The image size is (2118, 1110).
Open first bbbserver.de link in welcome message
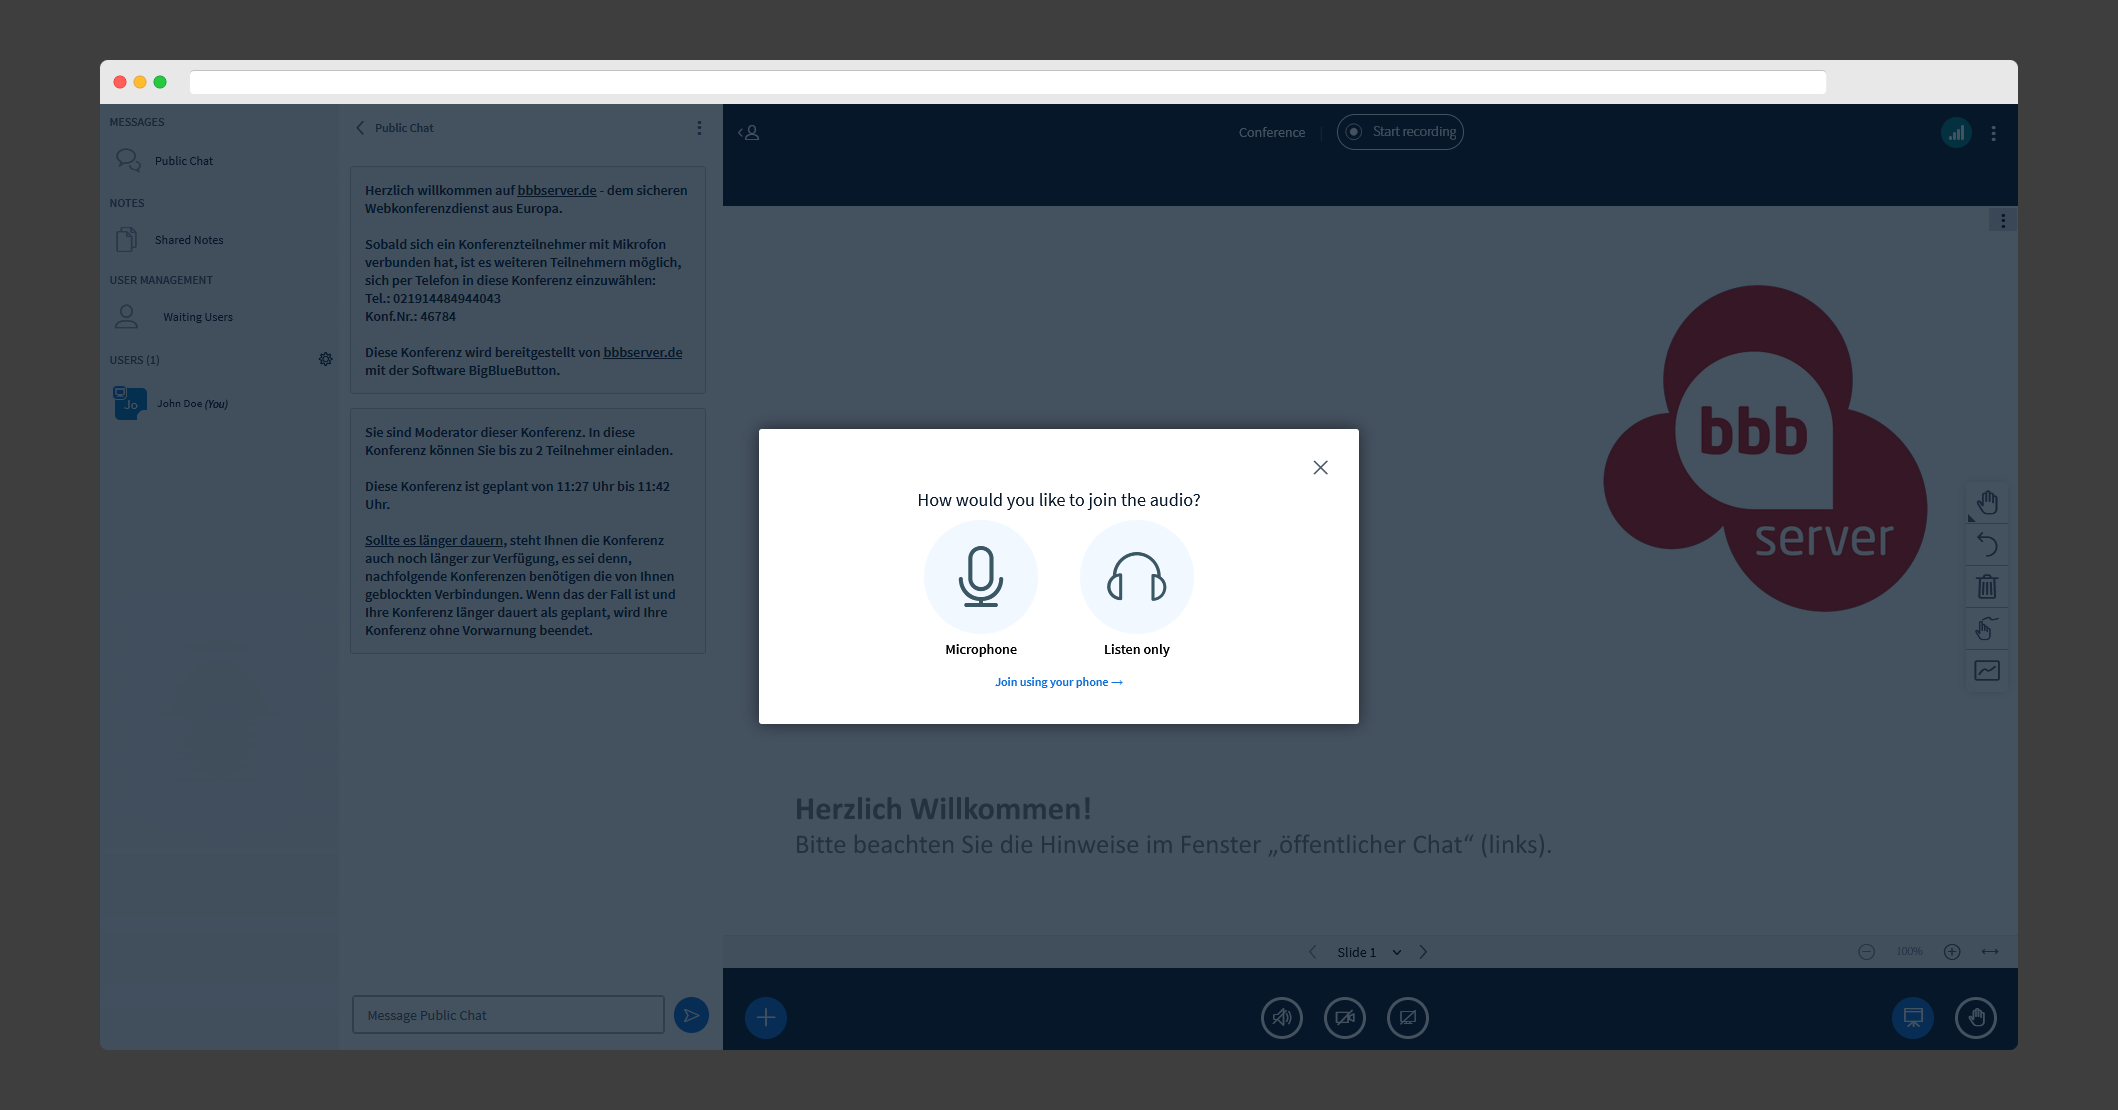[557, 190]
